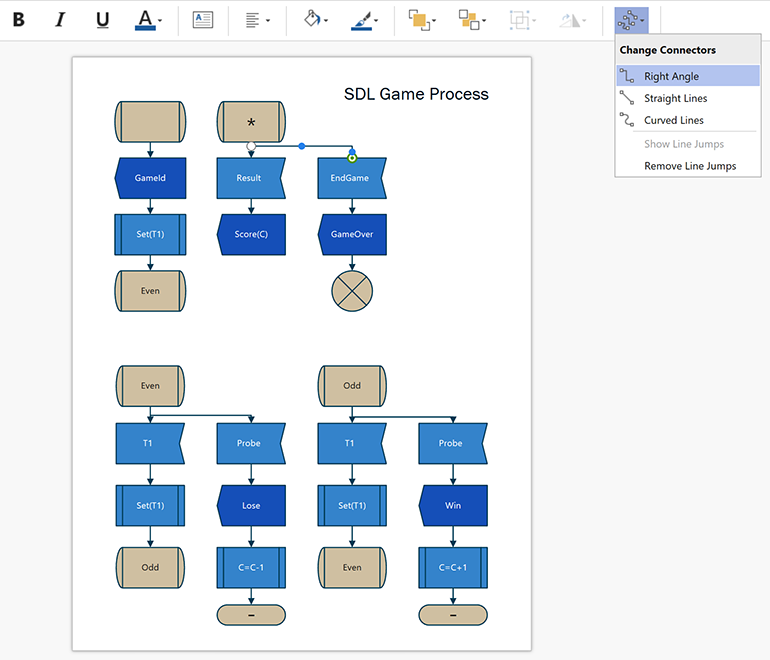Click the line color pen icon
Screen dimensions: 770x660
click(x=363, y=17)
